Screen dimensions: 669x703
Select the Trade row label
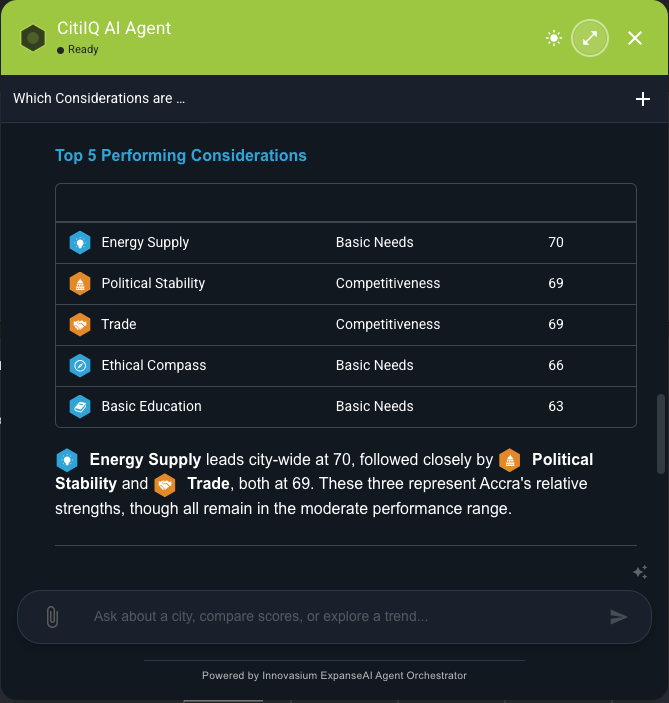point(119,324)
